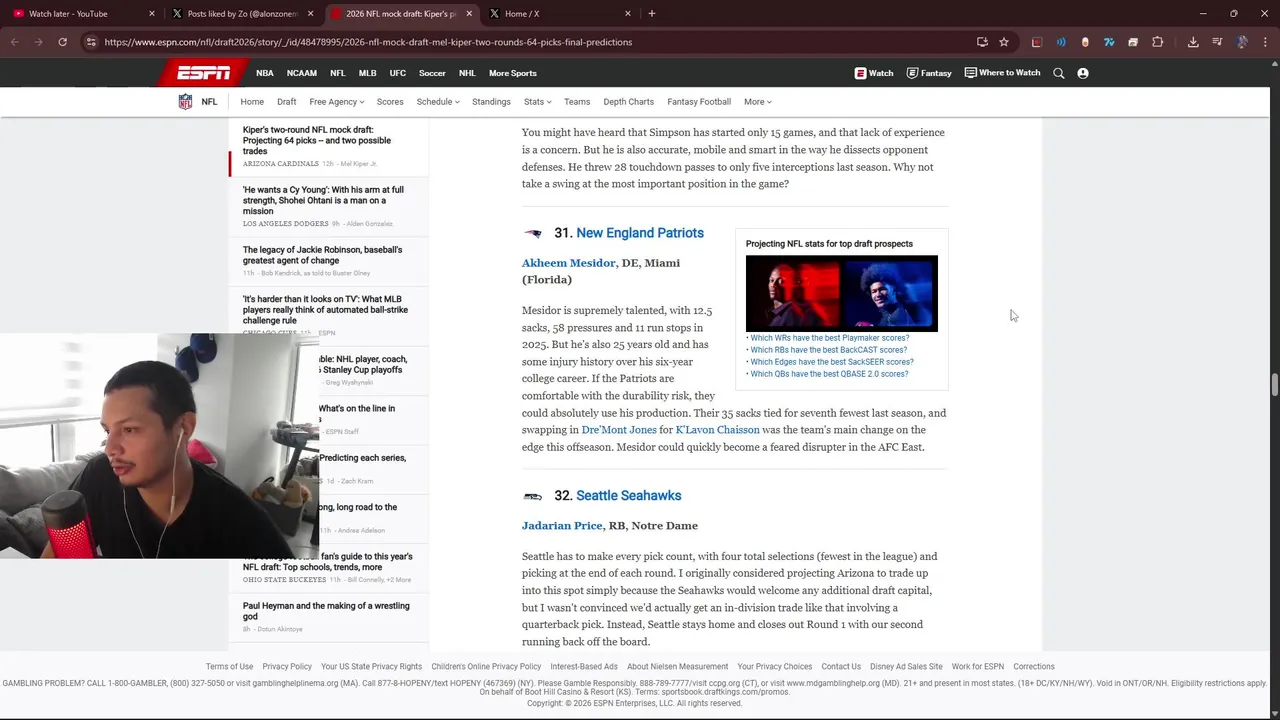Close the Watch later YouTube tab
The height and width of the screenshot is (720, 1280).
152,14
